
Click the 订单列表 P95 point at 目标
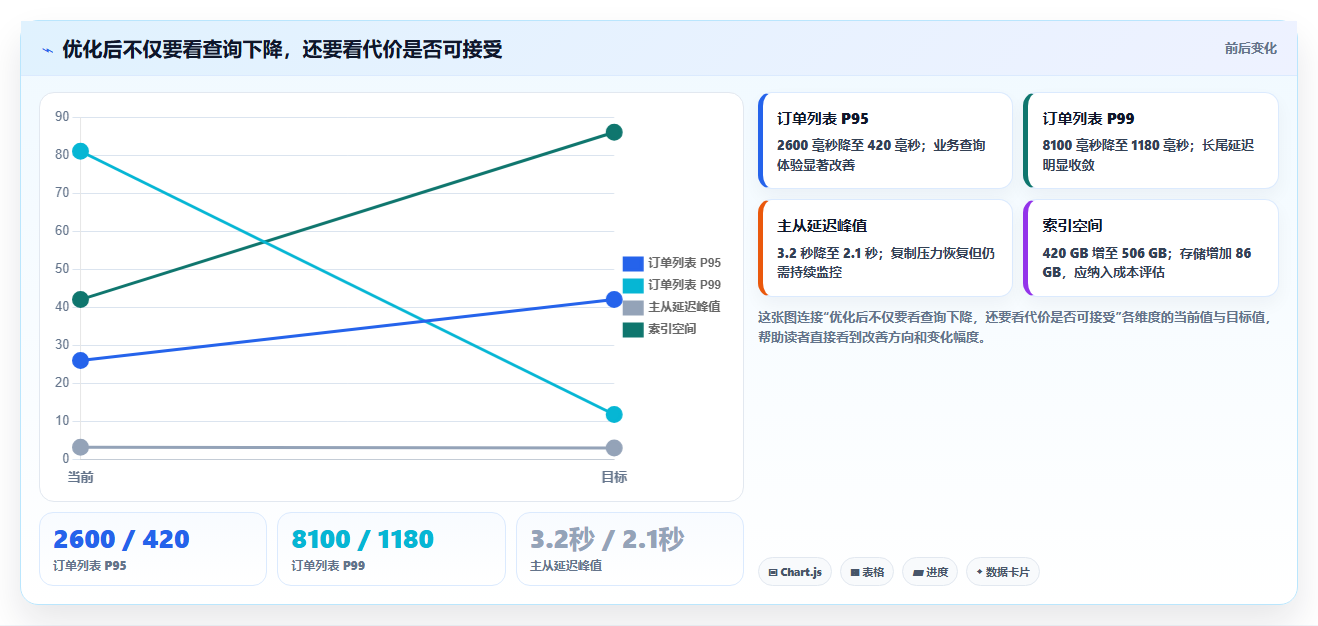point(614,299)
